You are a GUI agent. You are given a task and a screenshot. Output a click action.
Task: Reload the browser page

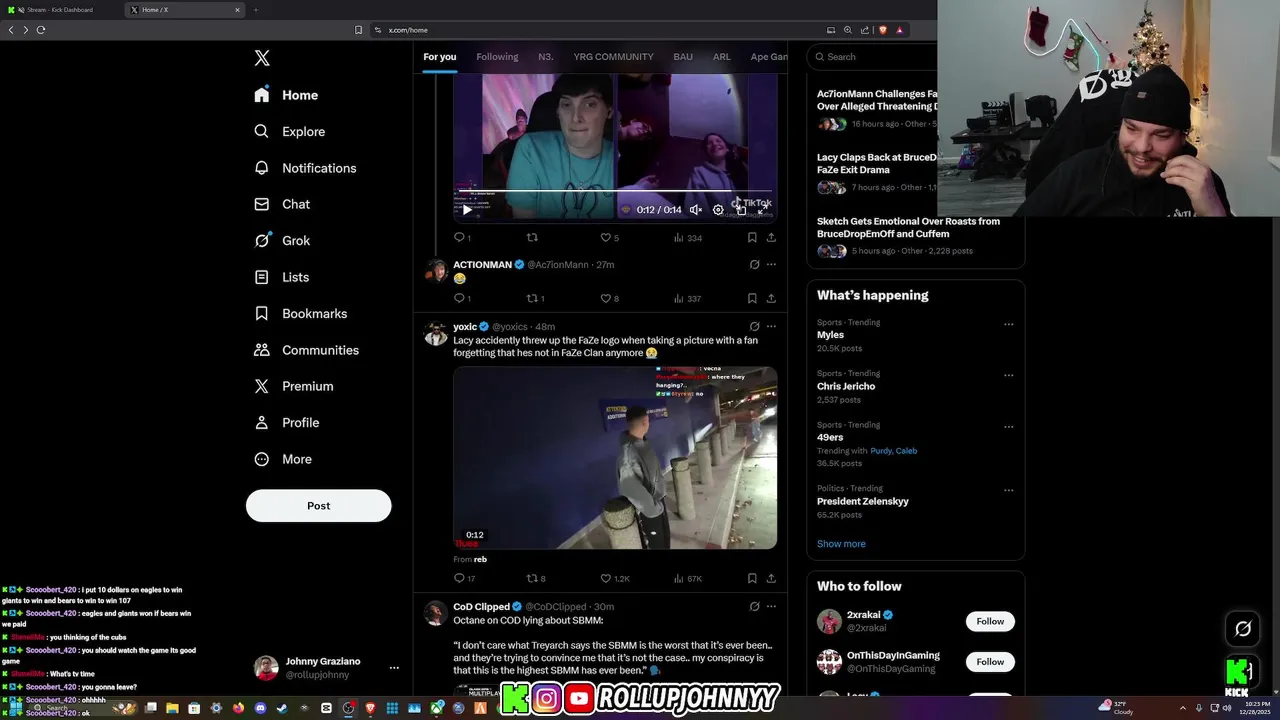coord(41,30)
